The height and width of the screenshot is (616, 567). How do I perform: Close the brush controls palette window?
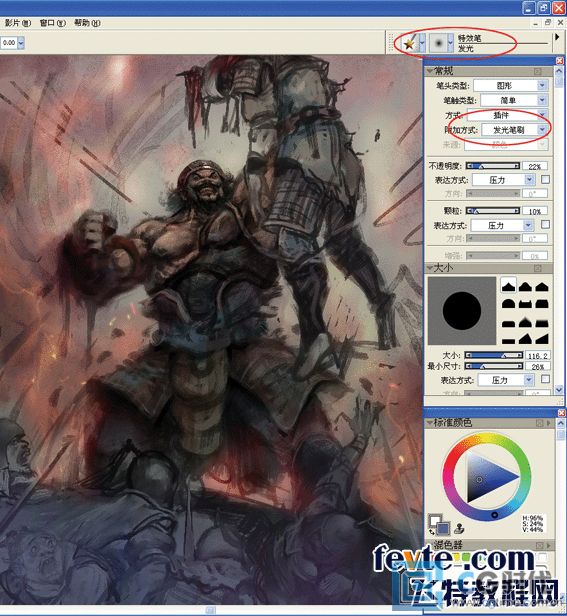click(x=560, y=60)
